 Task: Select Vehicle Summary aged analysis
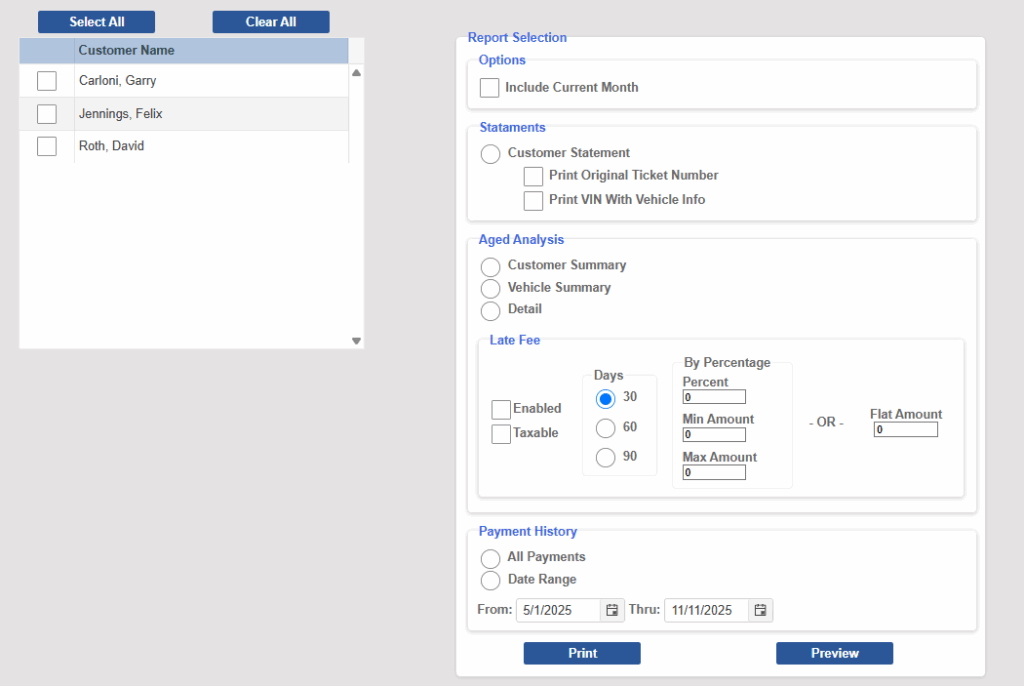coord(490,288)
